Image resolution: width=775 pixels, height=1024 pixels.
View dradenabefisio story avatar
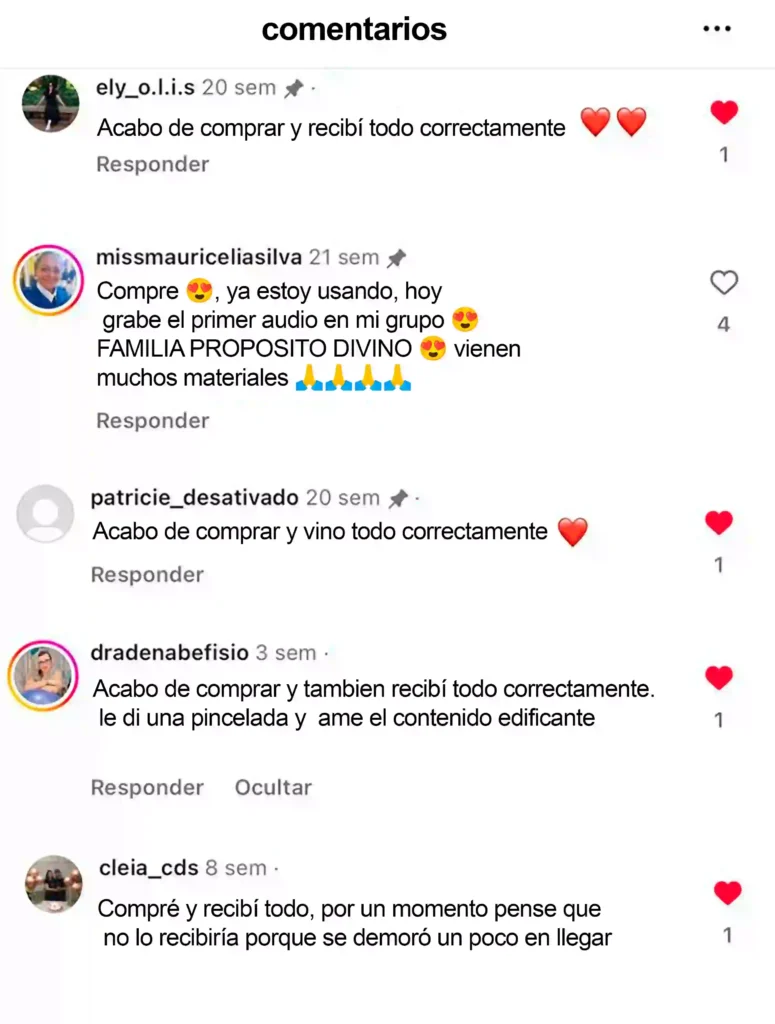coord(43,675)
